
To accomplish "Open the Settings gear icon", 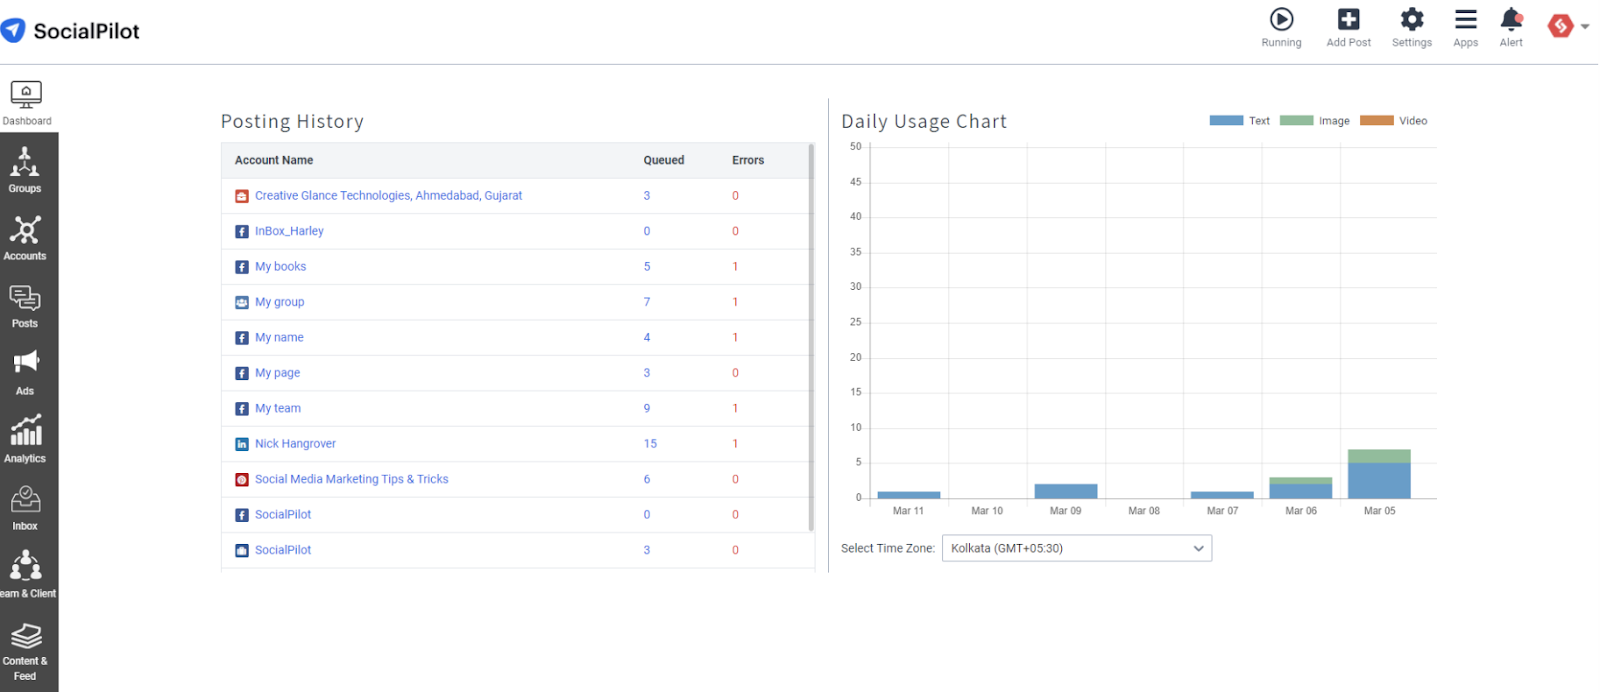I will 1412,19.
